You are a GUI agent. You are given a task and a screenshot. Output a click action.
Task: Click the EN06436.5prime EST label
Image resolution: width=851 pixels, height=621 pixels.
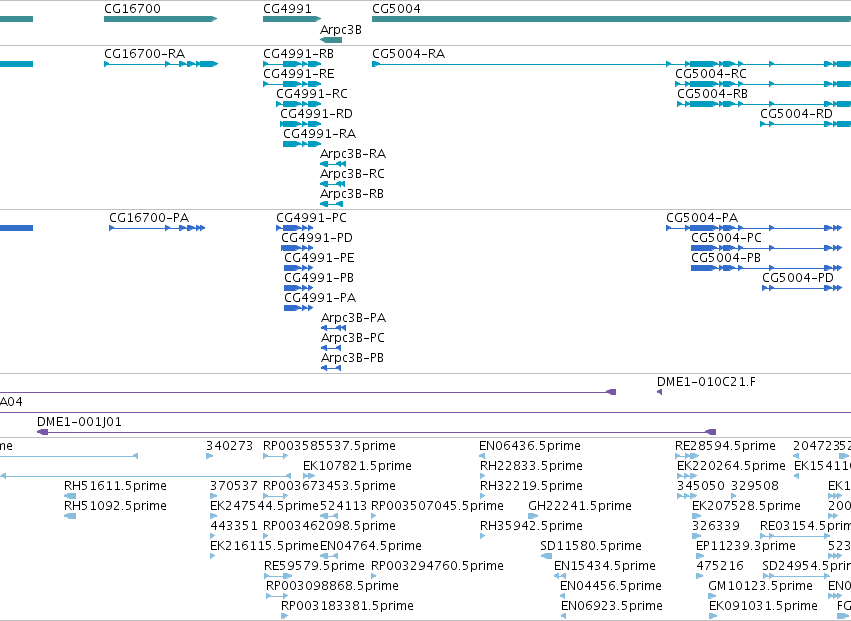point(530,446)
